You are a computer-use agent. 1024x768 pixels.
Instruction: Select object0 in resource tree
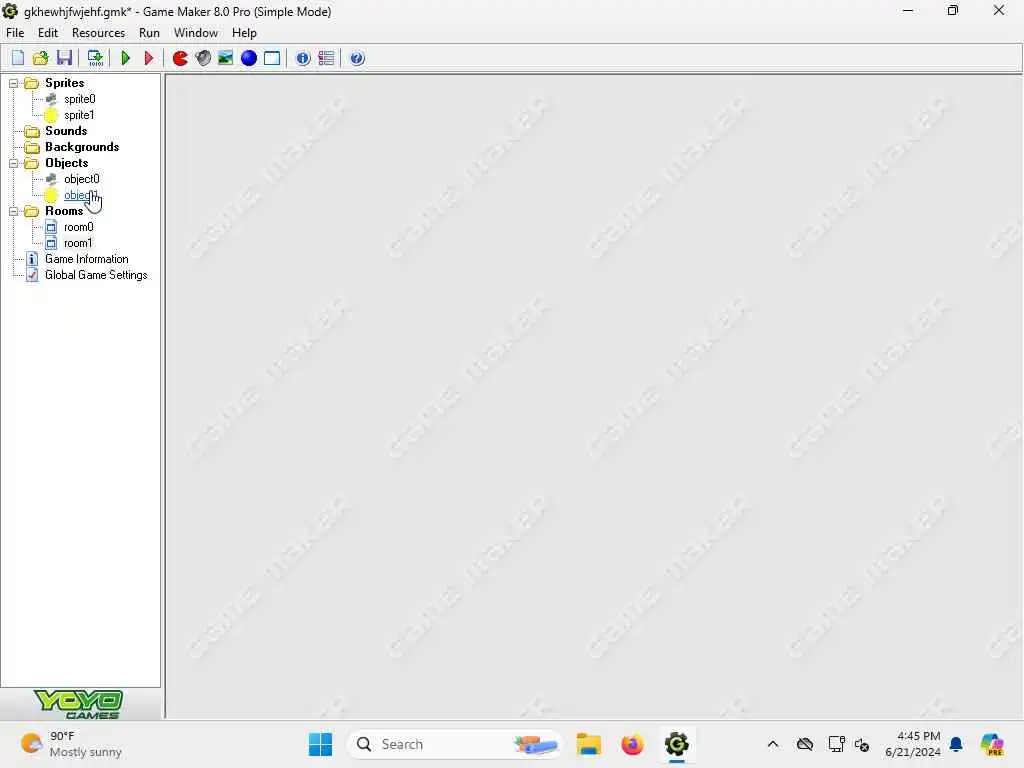82,179
